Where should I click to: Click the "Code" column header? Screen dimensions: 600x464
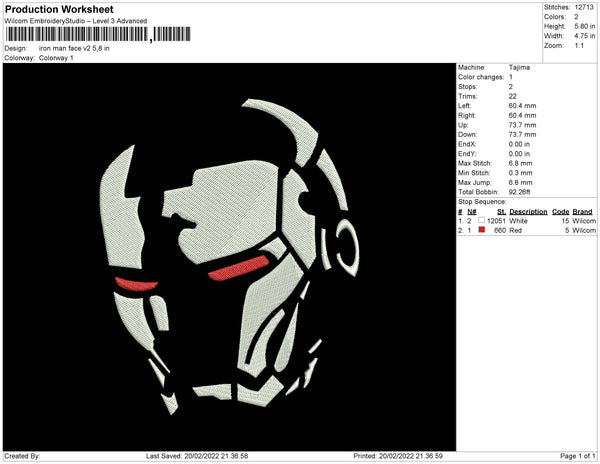561,212
